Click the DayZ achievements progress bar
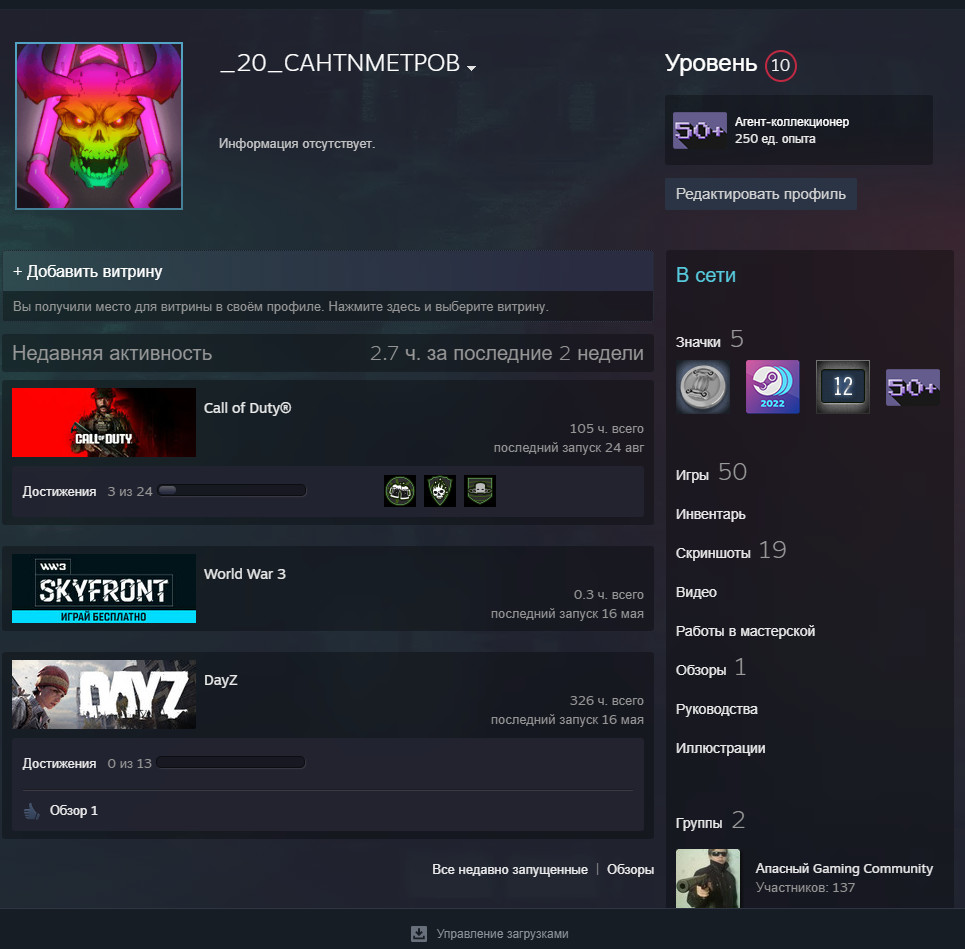965x949 pixels. (231, 763)
